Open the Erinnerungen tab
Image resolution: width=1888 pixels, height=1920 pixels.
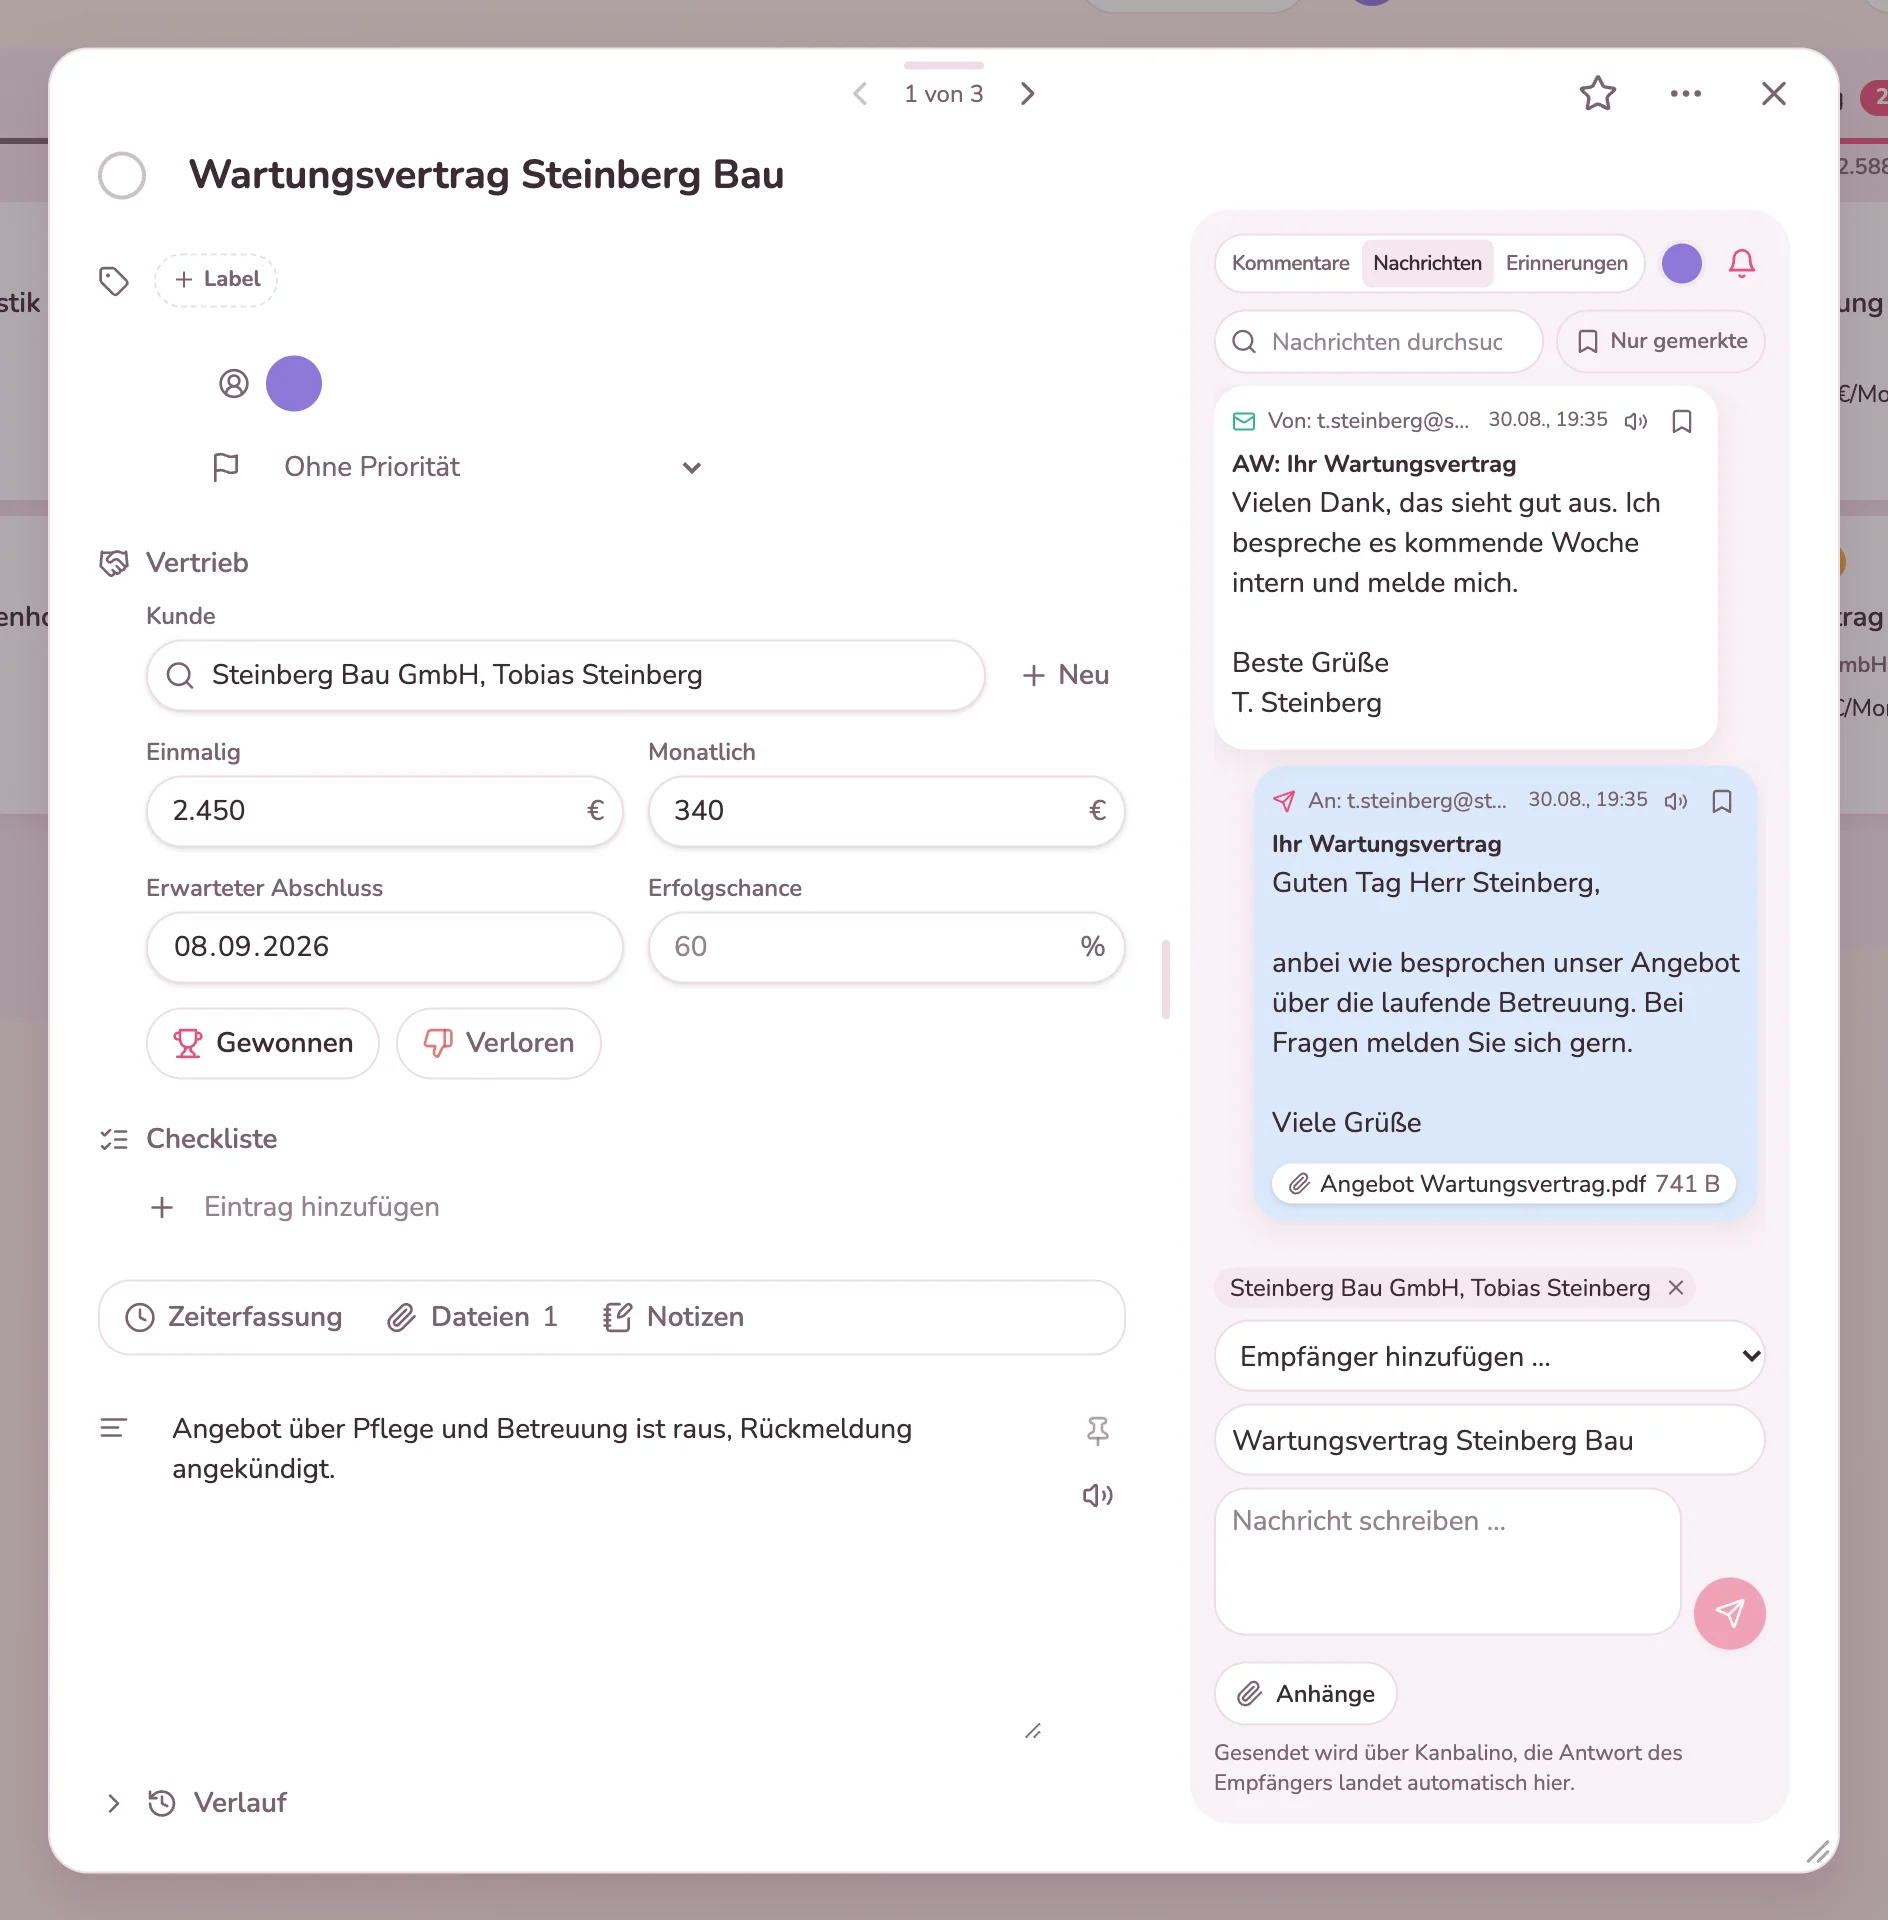[1566, 263]
